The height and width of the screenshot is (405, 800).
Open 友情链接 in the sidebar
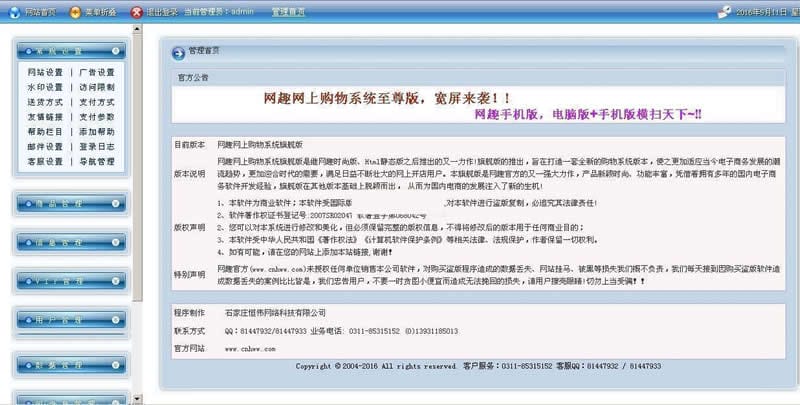tap(45, 117)
